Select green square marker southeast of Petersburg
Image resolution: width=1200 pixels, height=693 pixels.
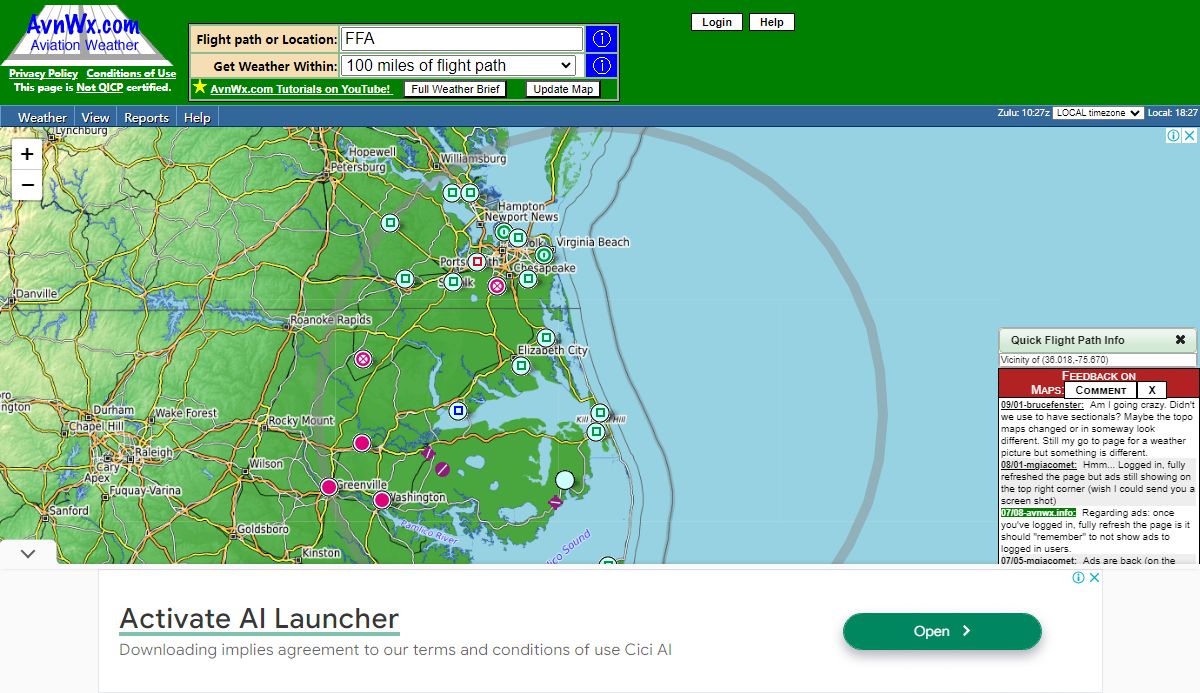[390, 223]
